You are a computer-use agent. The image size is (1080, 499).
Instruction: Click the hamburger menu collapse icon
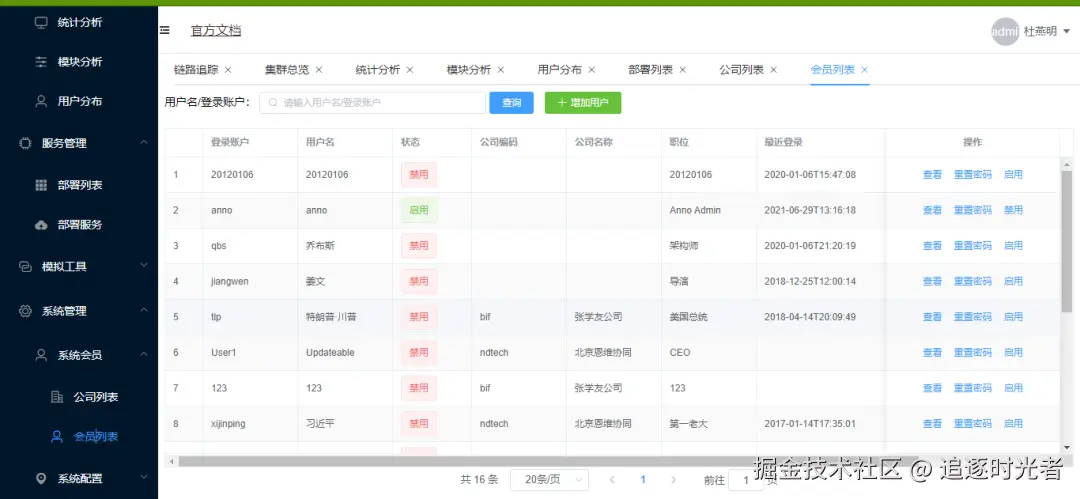pyautogui.click(x=165, y=30)
